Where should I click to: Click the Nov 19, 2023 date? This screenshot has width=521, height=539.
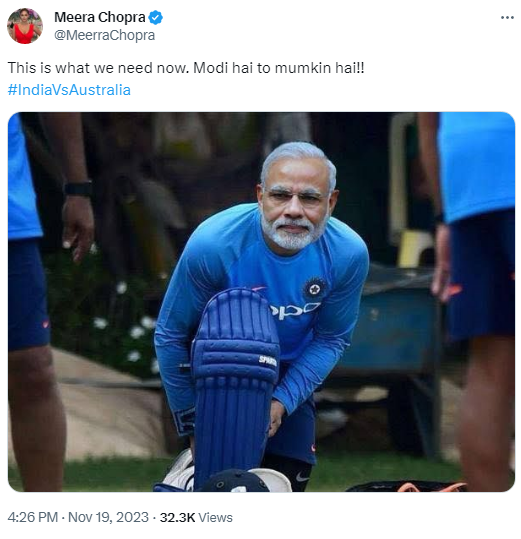tap(108, 517)
